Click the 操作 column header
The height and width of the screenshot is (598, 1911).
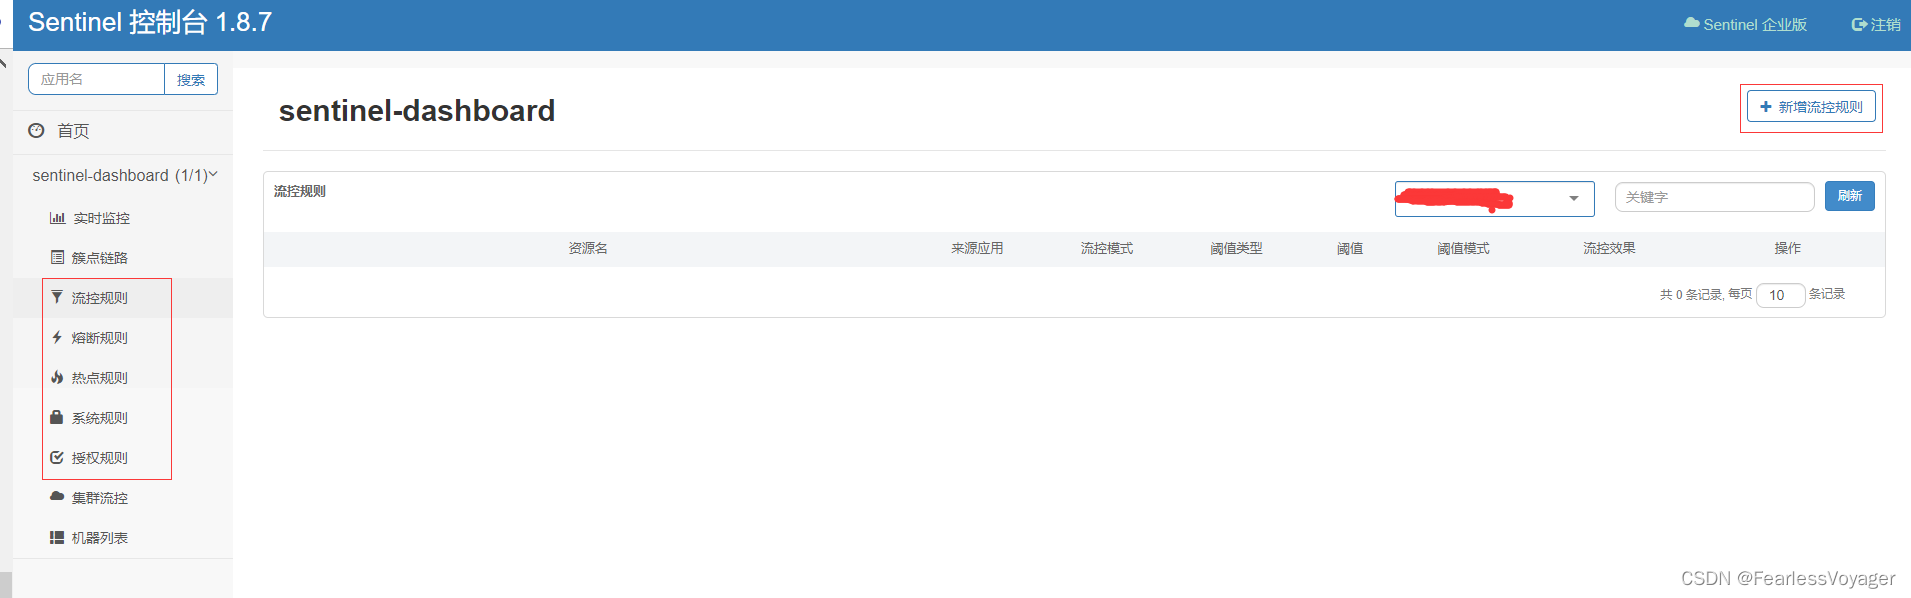coord(1788,248)
